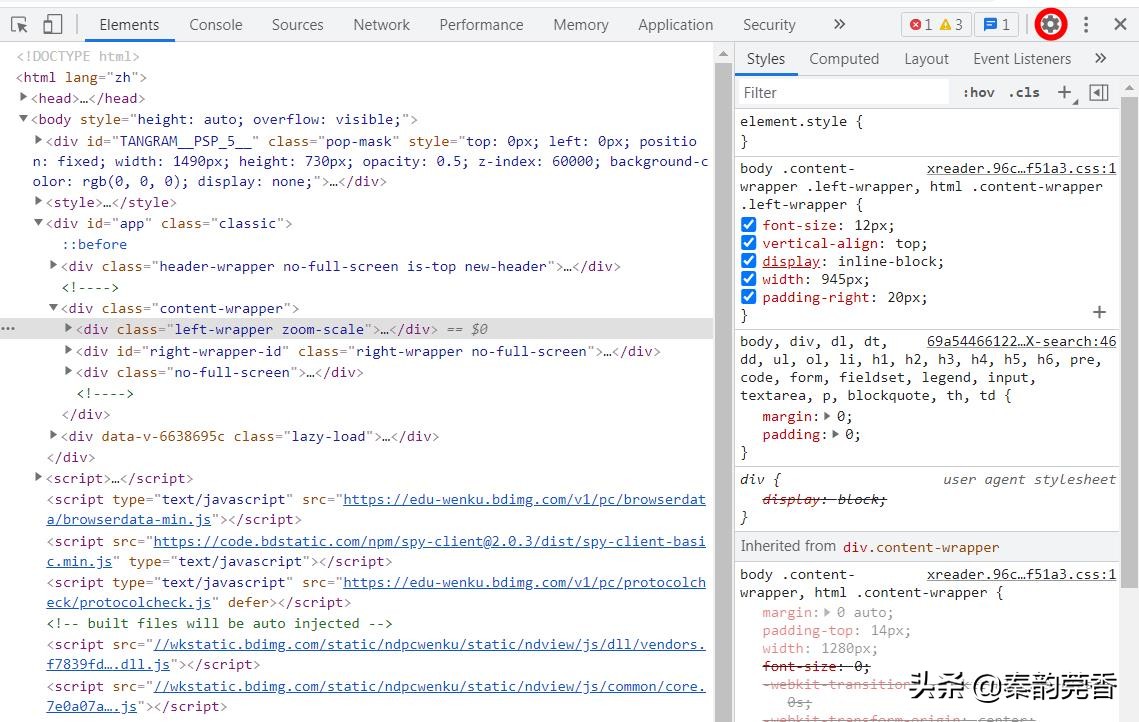Click the styles Filter input field
Screen dimensions: 1139x722
843,93
